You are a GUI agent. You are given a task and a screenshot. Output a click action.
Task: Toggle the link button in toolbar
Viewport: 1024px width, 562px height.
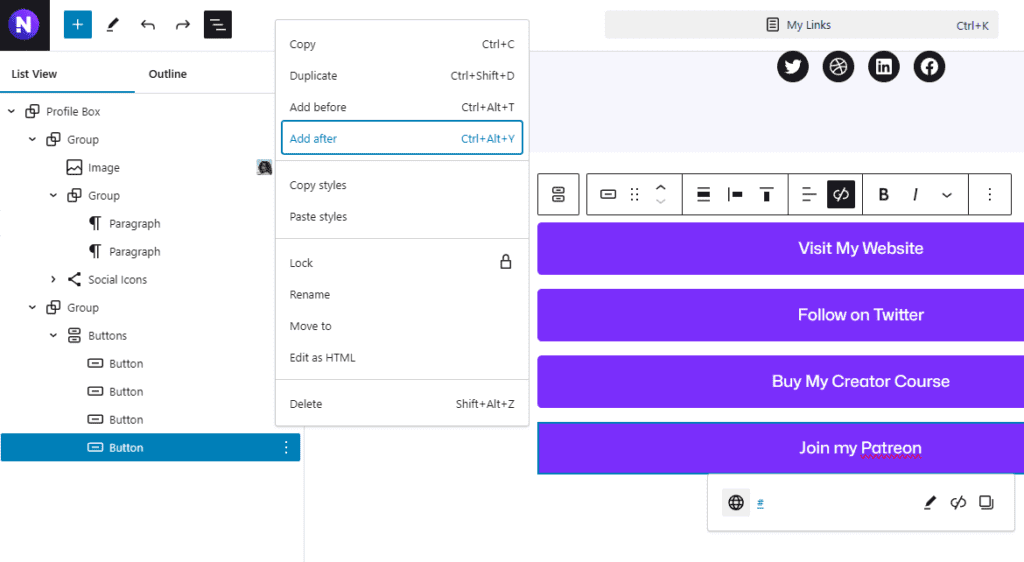(841, 194)
